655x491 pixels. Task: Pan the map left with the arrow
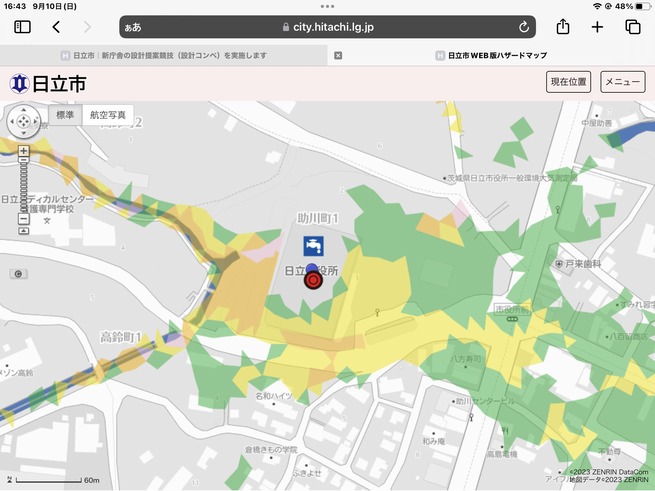[12, 122]
